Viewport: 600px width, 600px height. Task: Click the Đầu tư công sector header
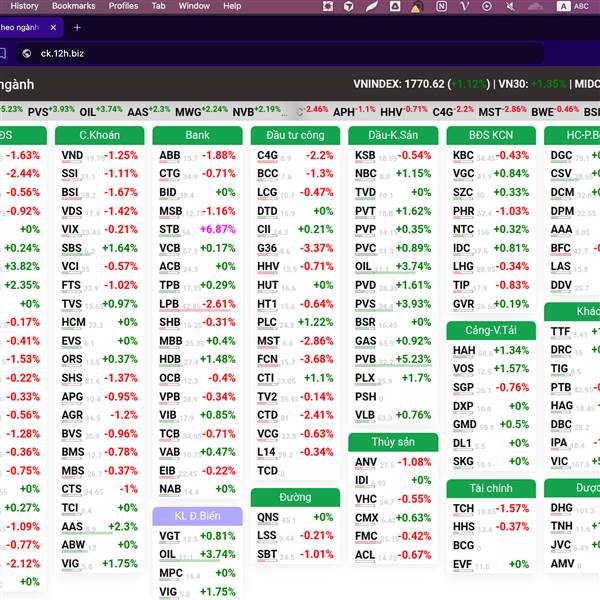click(295, 135)
